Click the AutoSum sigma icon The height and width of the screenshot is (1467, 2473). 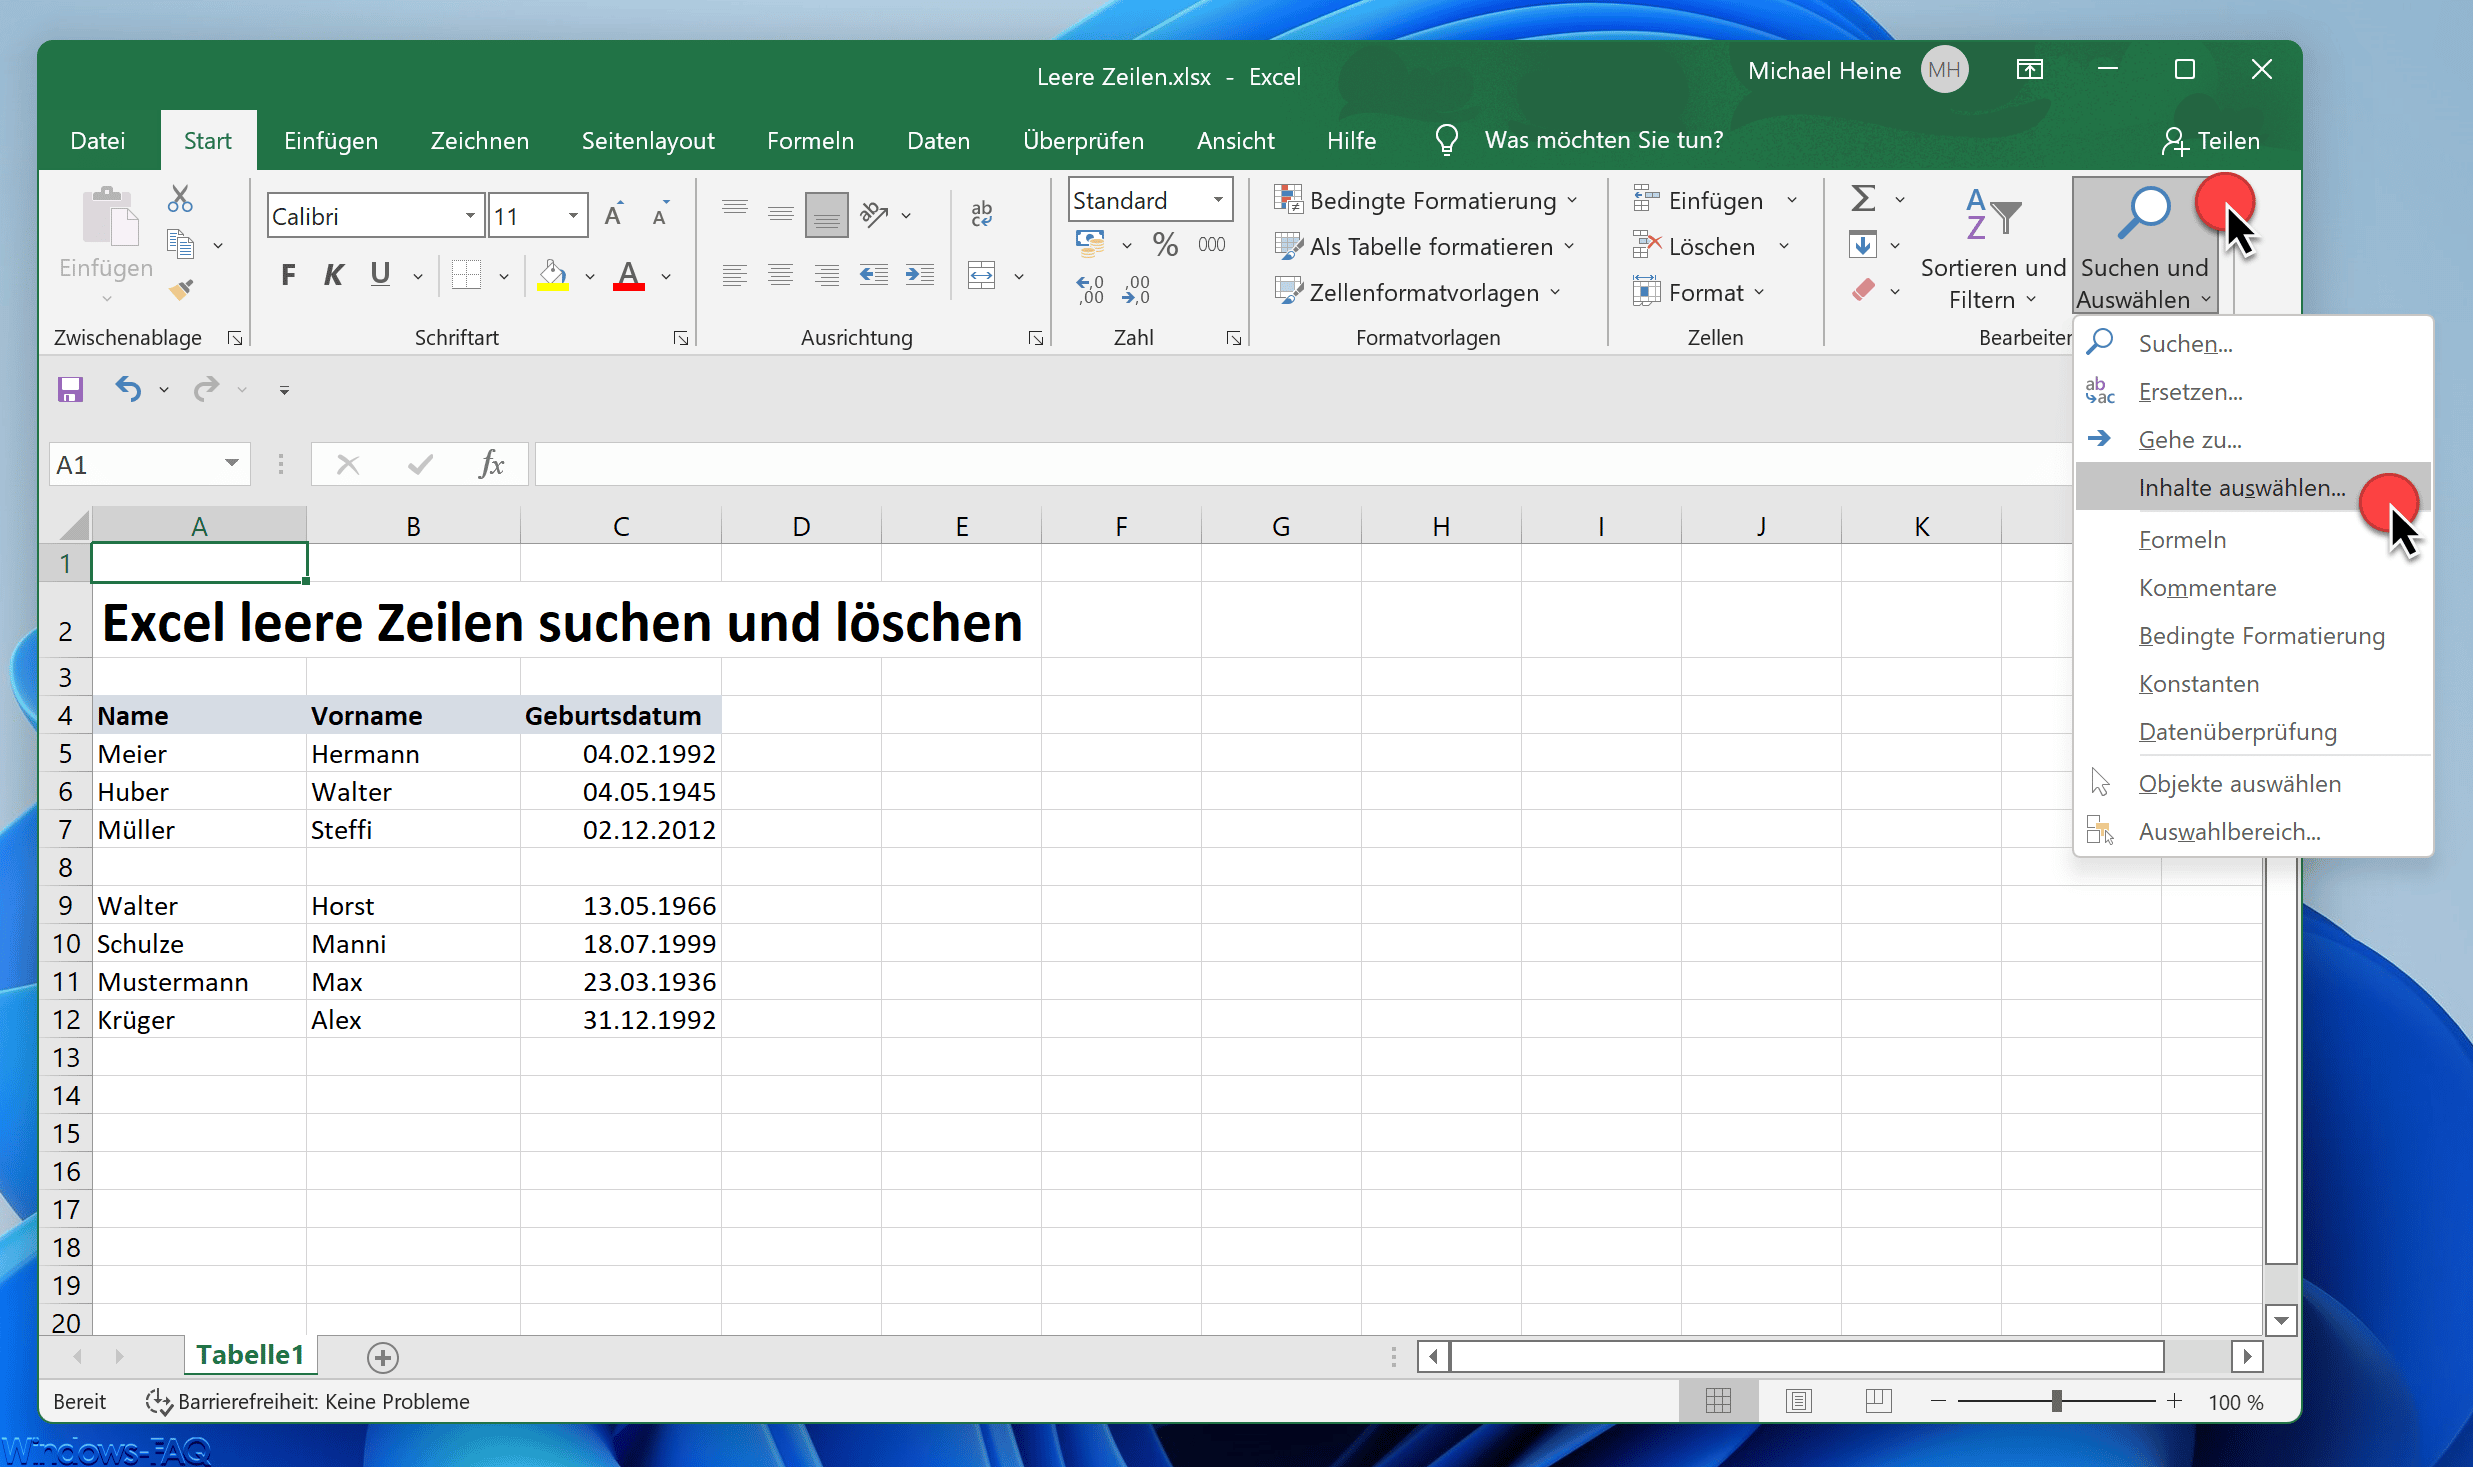coord(1862,199)
